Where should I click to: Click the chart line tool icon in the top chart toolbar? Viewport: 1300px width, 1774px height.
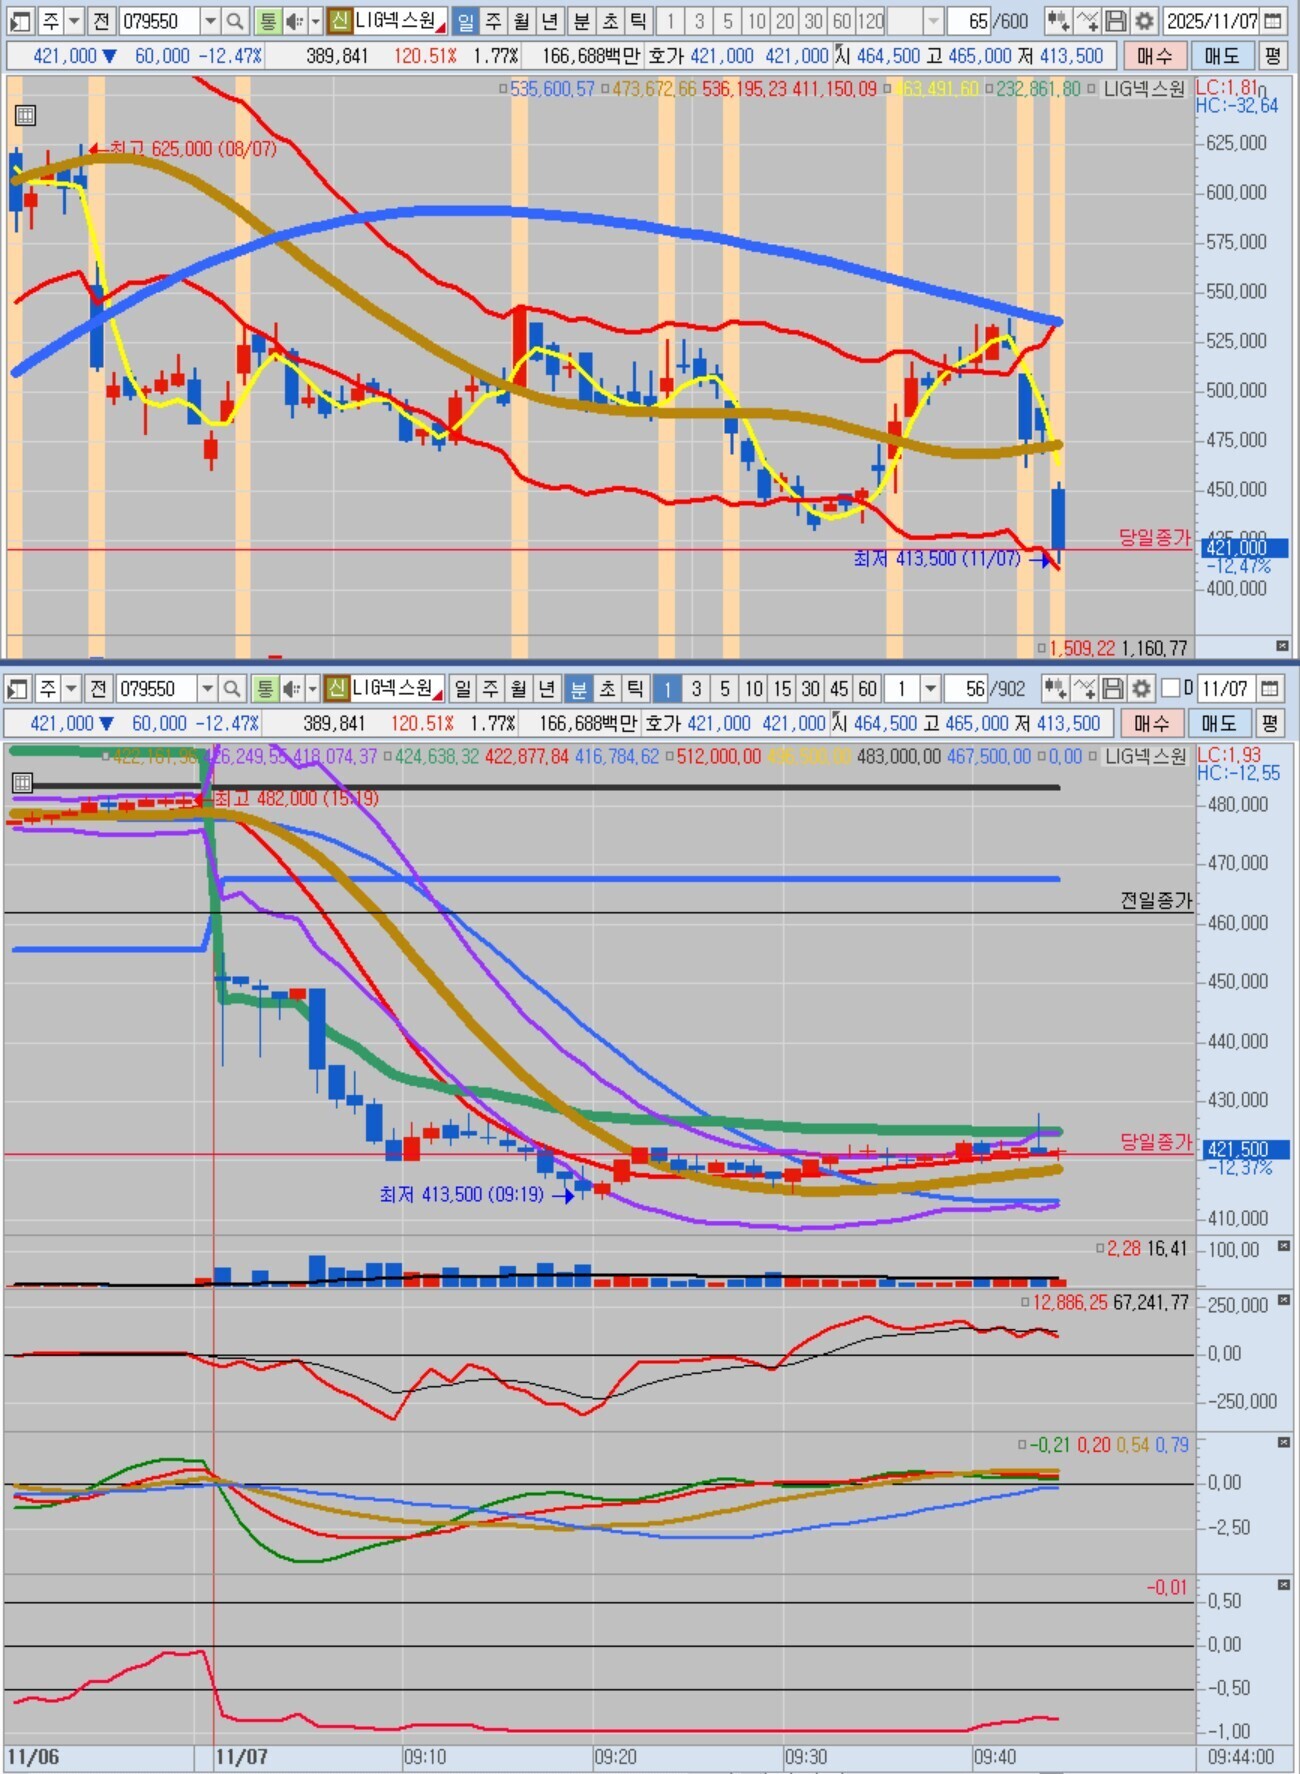[1088, 21]
